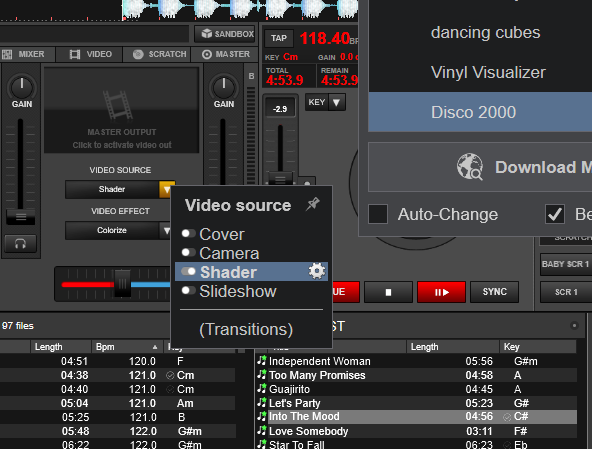Click the film strip master output icon
This screenshot has width=592, height=449.
pyautogui.click(x=118, y=105)
